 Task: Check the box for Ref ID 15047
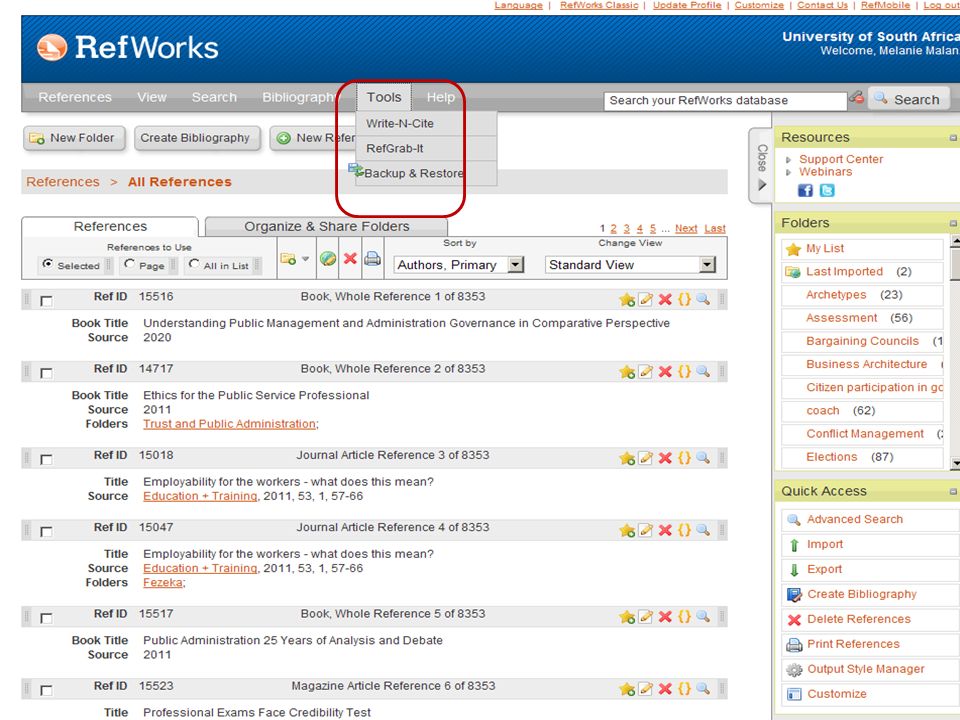[46, 531]
